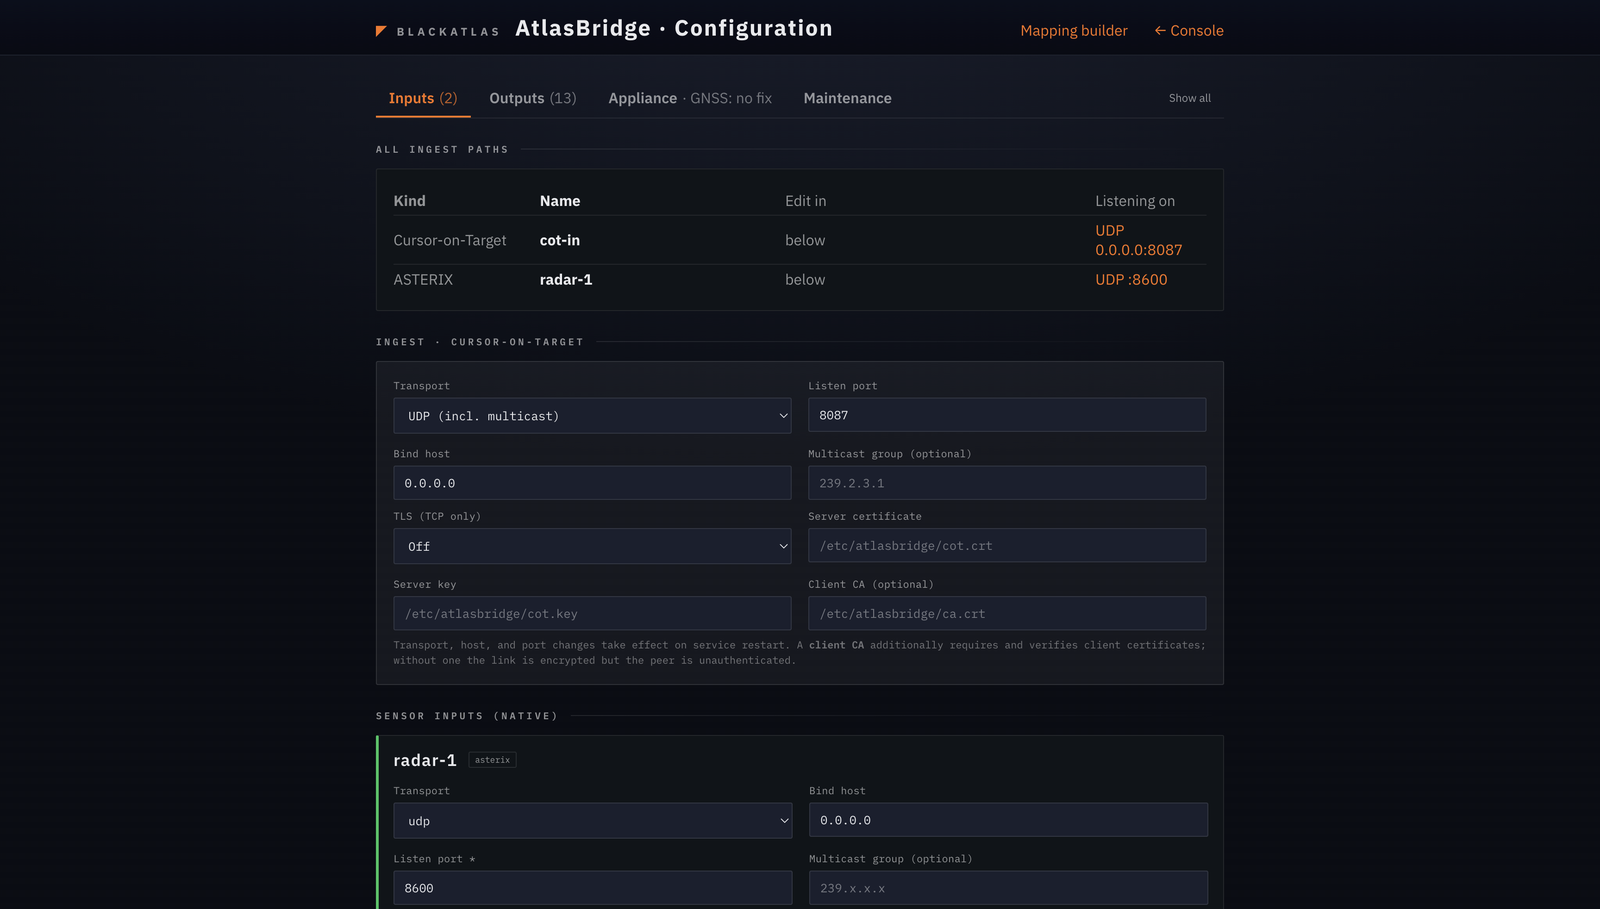Click the Listening on column header
1600x909 pixels.
point(1135,201)
